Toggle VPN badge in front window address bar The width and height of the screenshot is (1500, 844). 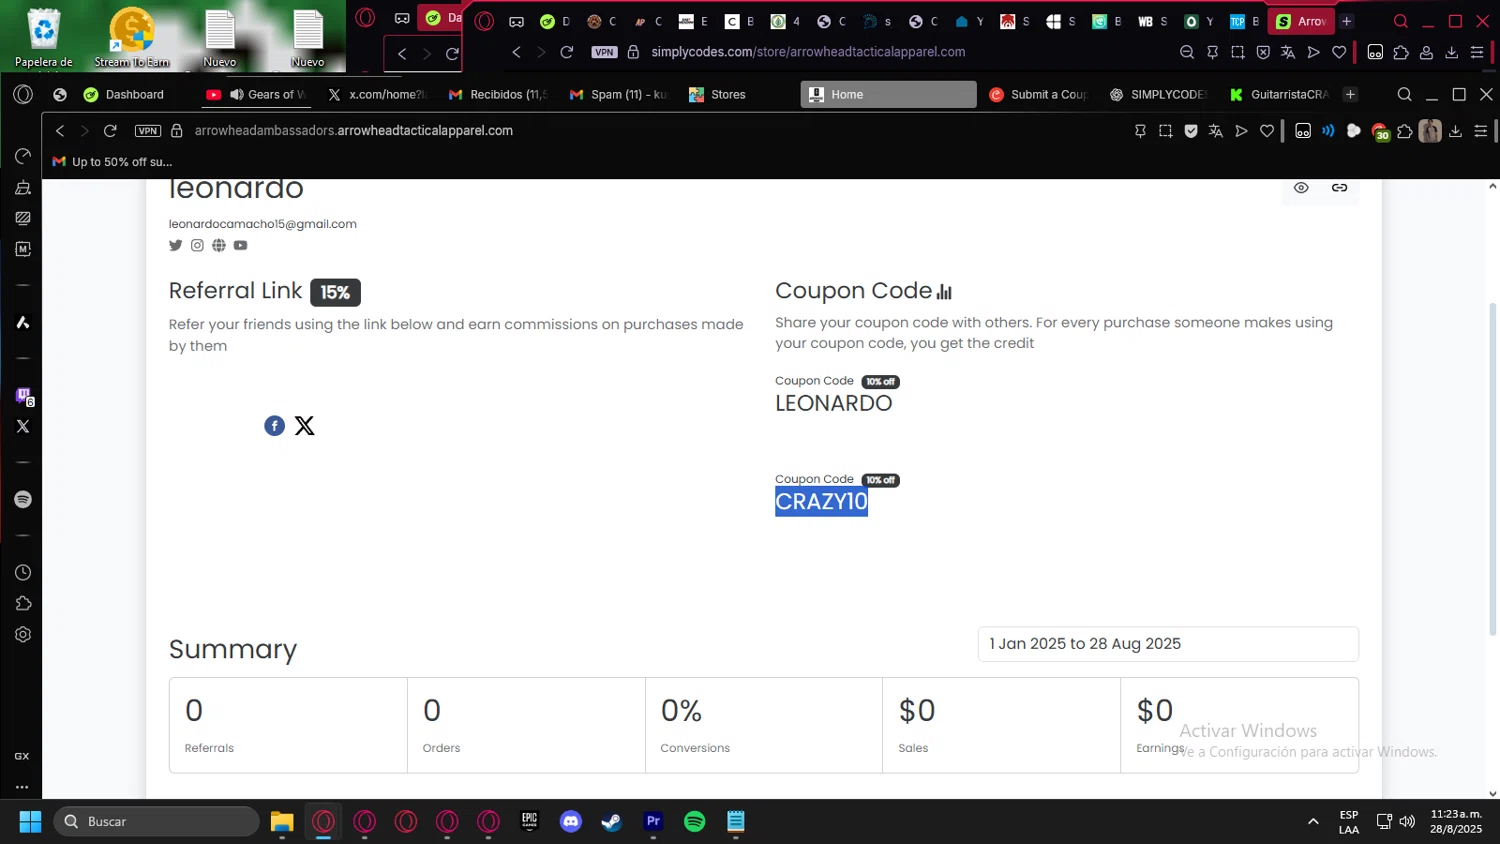pos(148,131)
